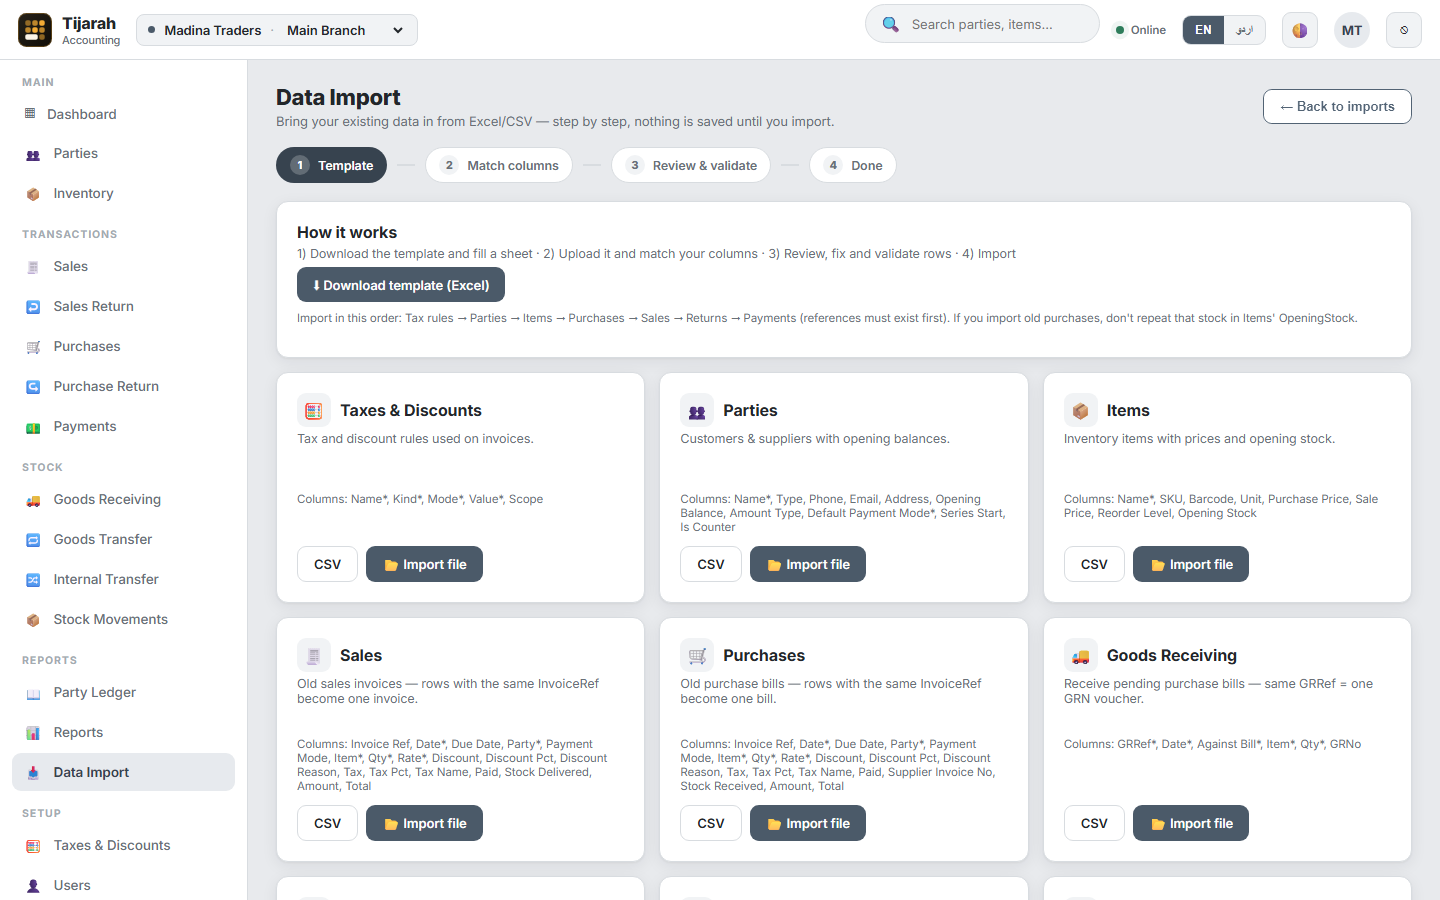Open the MT user avatar menu
This screenshot has height=900, width=1440.
coord(1352,30)
